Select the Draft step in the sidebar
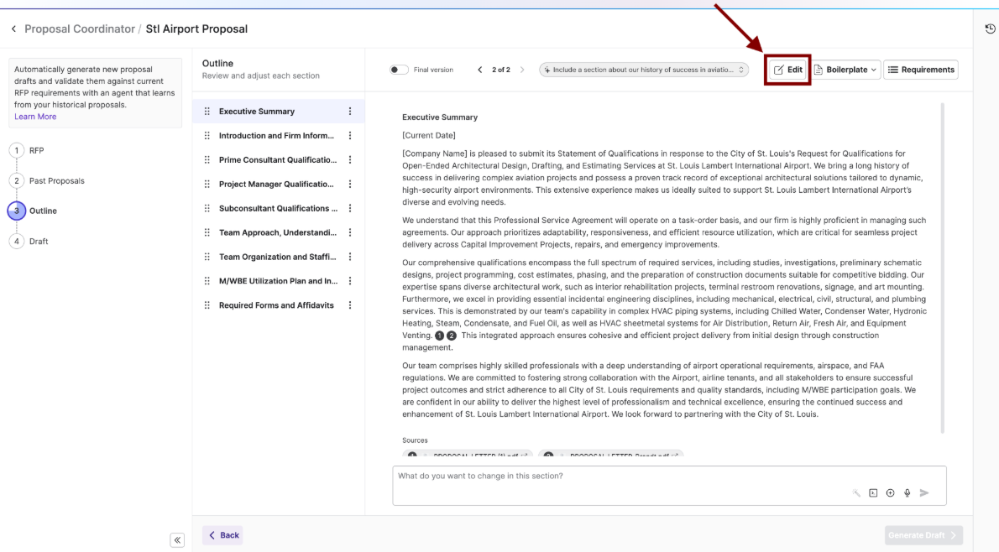Viewport: 999px width, 552px height. pos(38,242)
